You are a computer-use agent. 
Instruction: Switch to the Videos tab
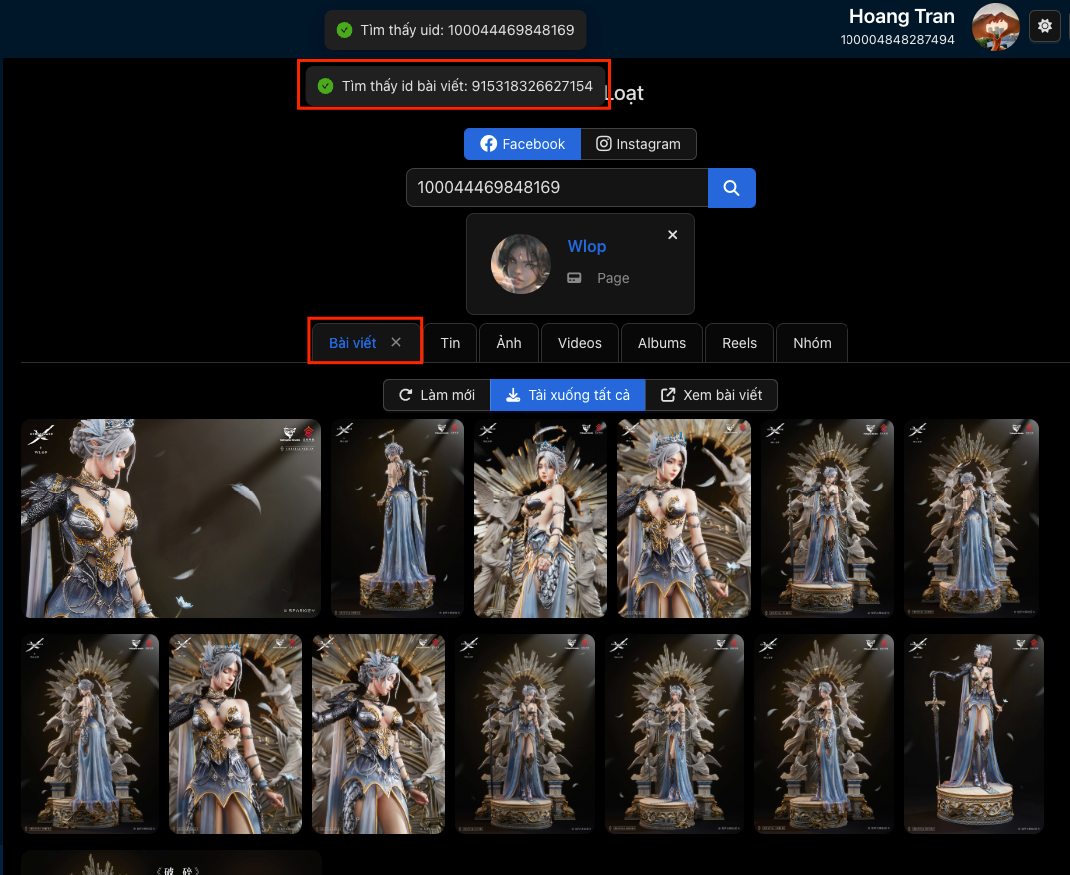579,343
